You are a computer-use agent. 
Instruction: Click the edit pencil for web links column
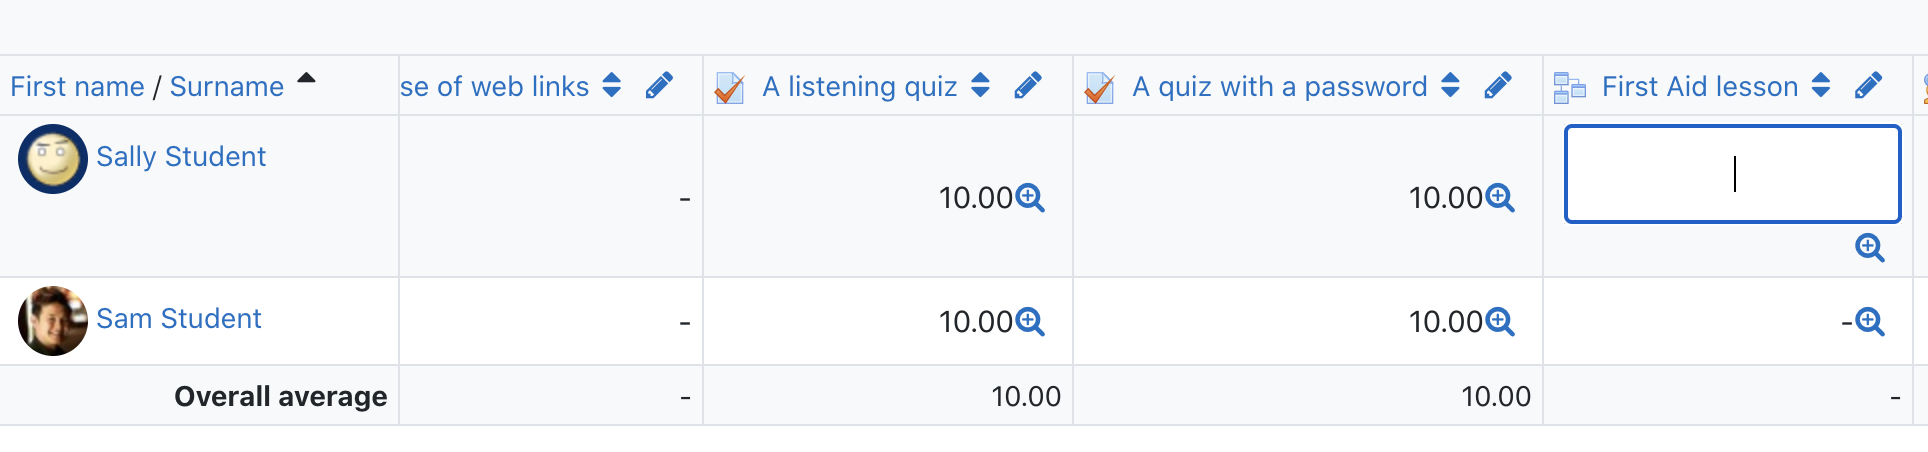pos(659,86)
